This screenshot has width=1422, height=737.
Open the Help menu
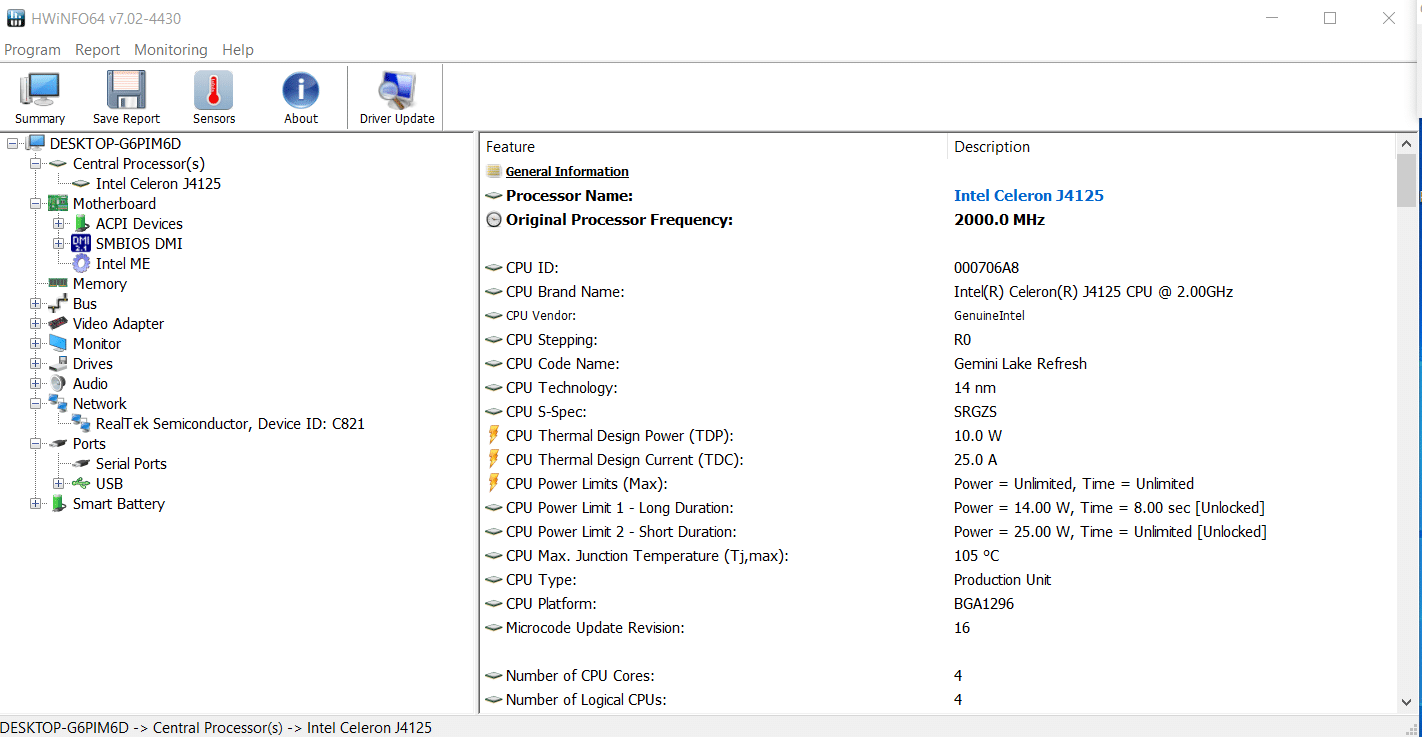pos(238,50)
